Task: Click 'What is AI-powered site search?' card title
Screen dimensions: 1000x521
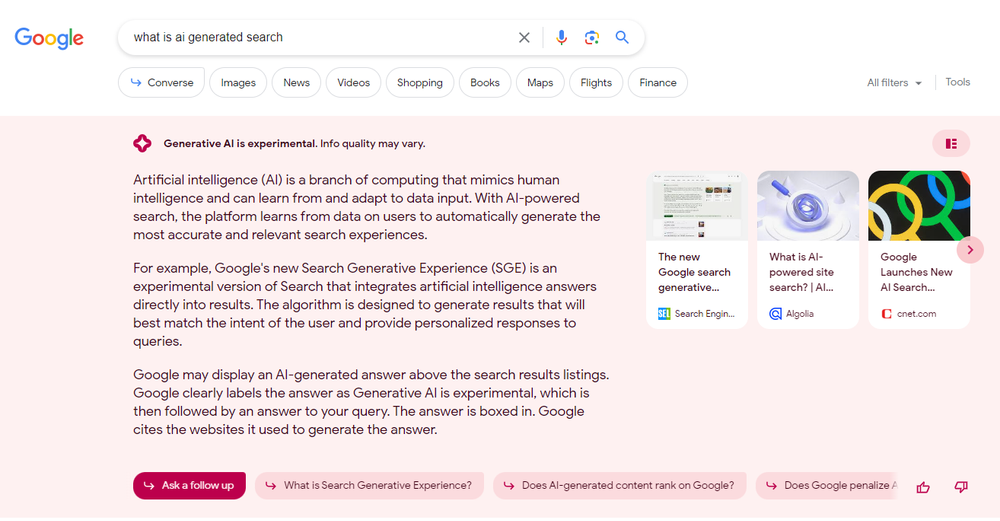Action: (x=802, y=272)
